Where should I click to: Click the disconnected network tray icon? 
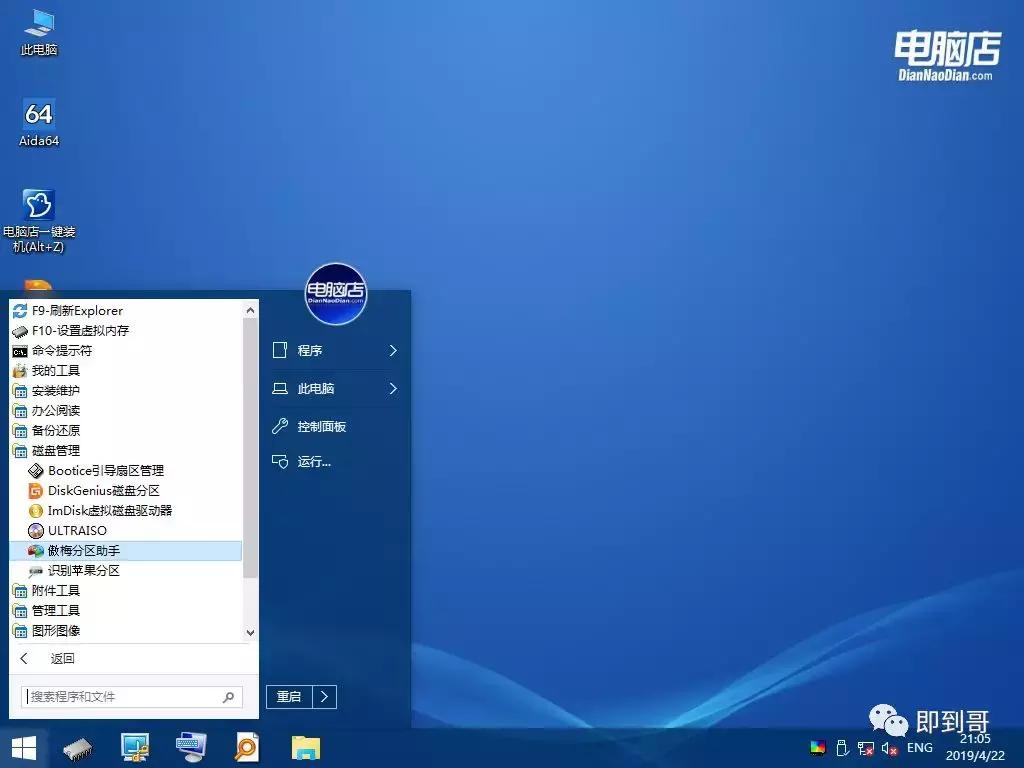(x=866, y=747)
